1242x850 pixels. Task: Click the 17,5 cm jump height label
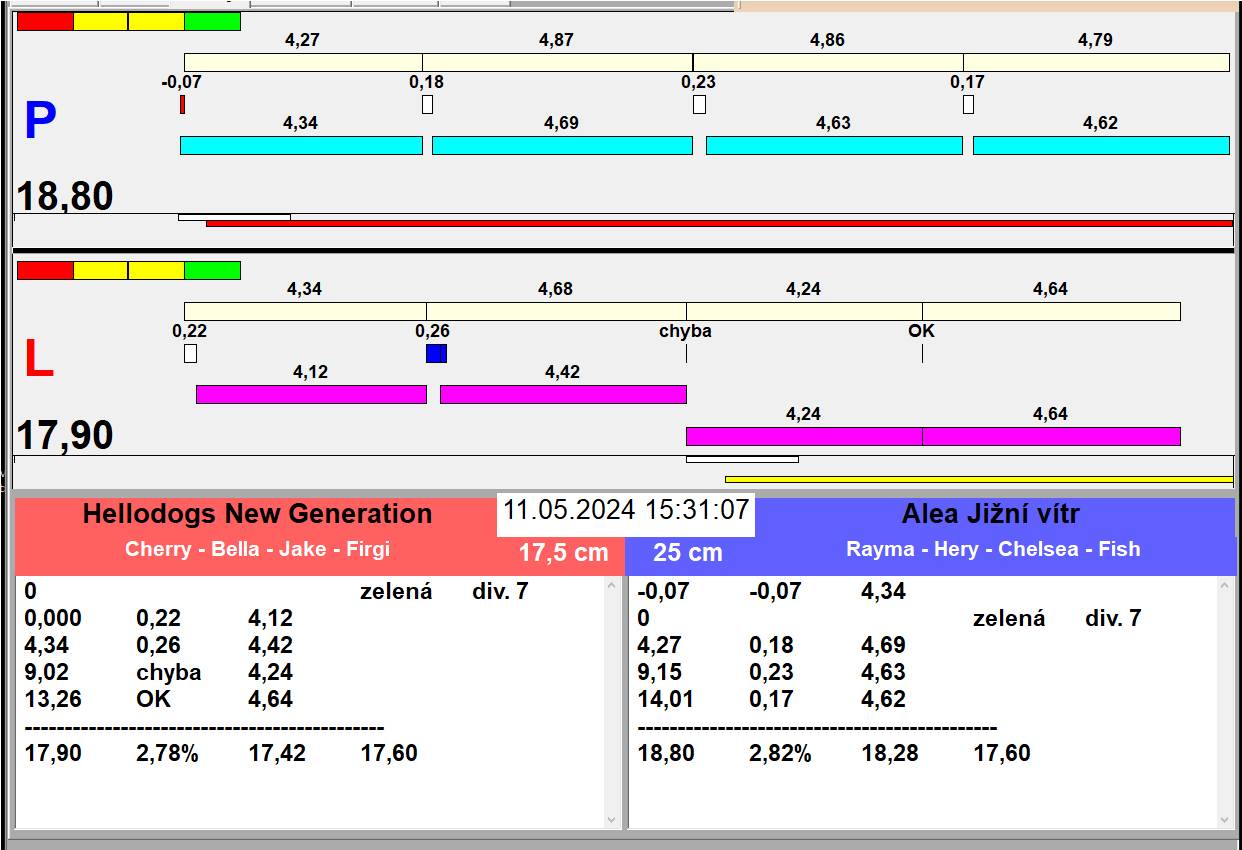[563, 553]
